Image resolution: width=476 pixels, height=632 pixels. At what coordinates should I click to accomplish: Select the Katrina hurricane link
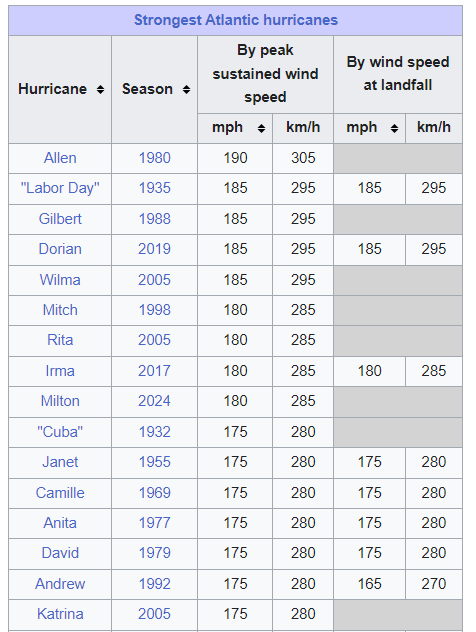click(x=60, y=614)
